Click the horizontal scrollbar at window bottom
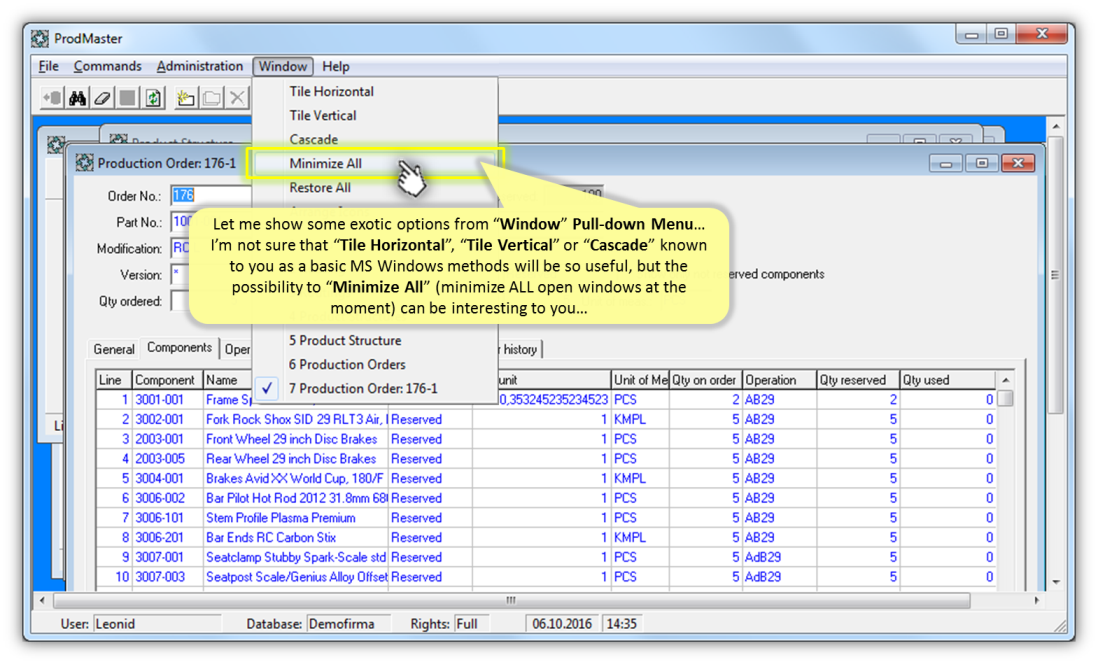The image size is (1098, 664). click(x=510, y=601)
